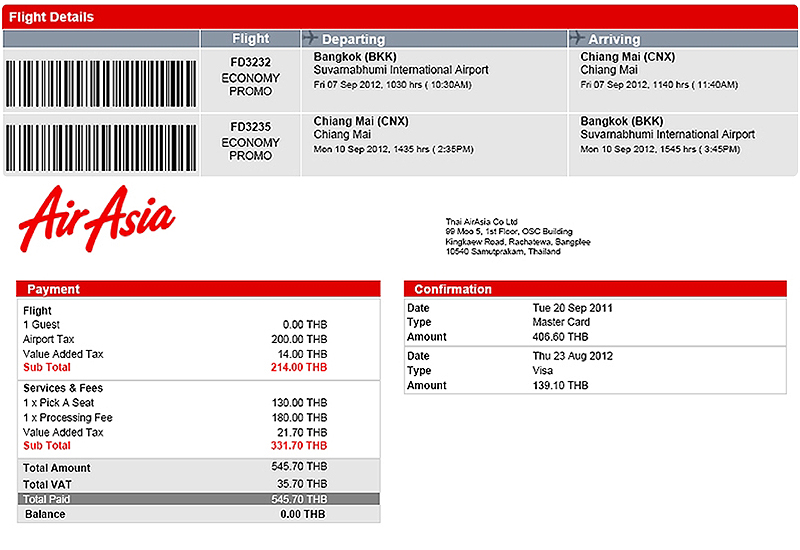Screen dimensions: 800x550
Task: Click the 1 Guest row label
Action: coord(41,325)
